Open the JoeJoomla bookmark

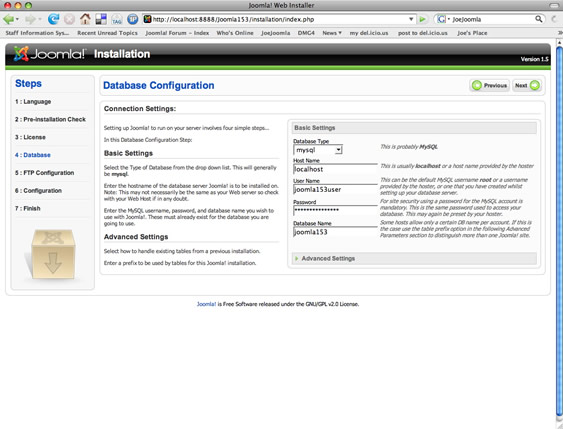point(275,33)
